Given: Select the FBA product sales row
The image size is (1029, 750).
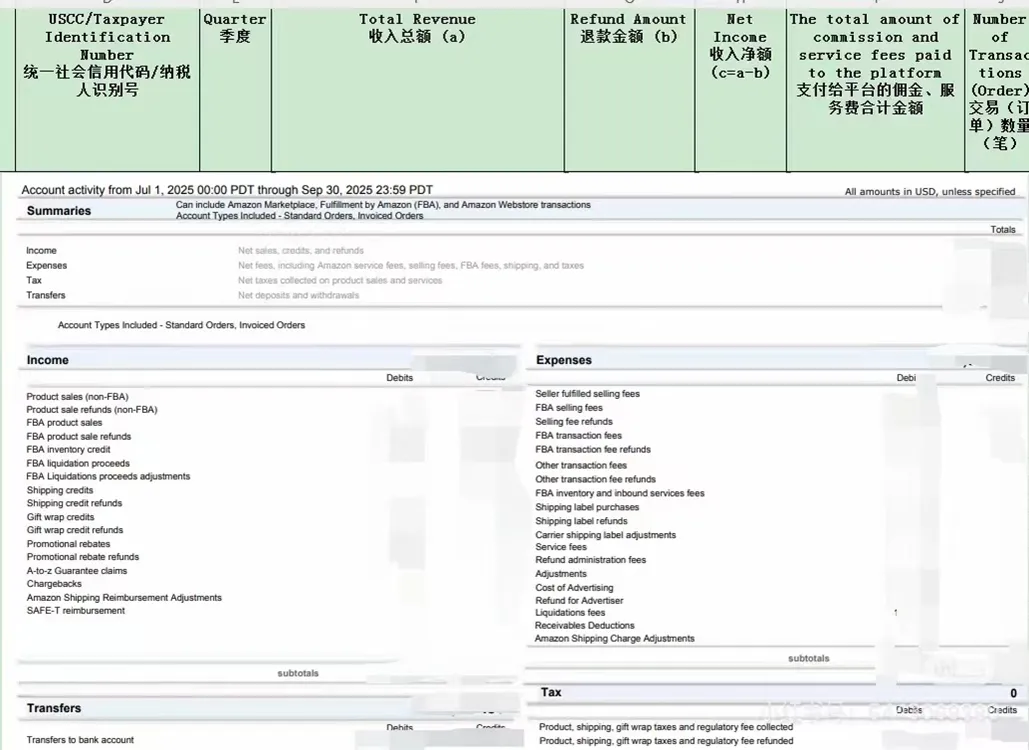Looking at the screenshot, I should [x=64, y=423].
